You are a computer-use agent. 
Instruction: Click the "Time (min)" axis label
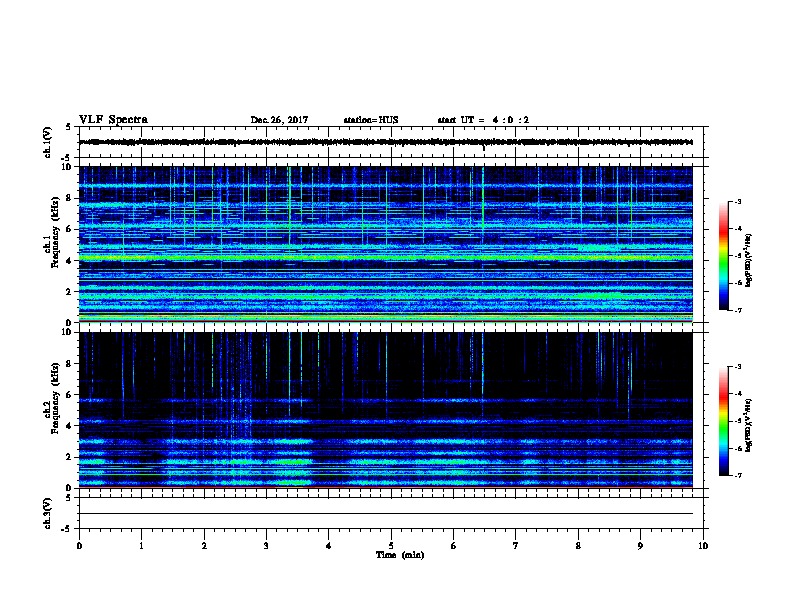(400, 555)
